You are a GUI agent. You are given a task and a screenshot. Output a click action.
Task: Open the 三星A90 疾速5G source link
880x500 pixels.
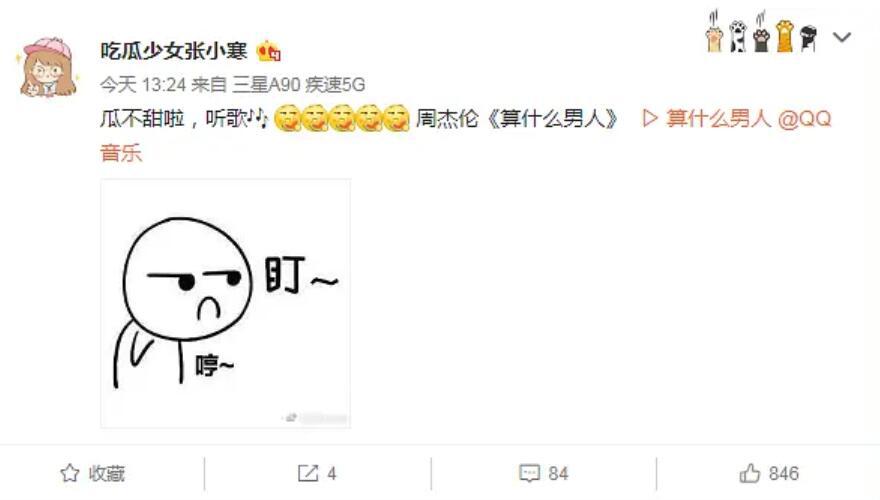[x=299, y=85]
